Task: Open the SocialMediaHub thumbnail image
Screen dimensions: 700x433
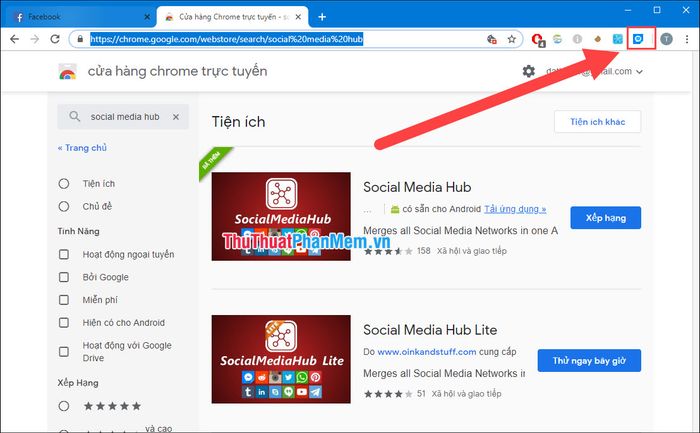Action: [281, 216]
